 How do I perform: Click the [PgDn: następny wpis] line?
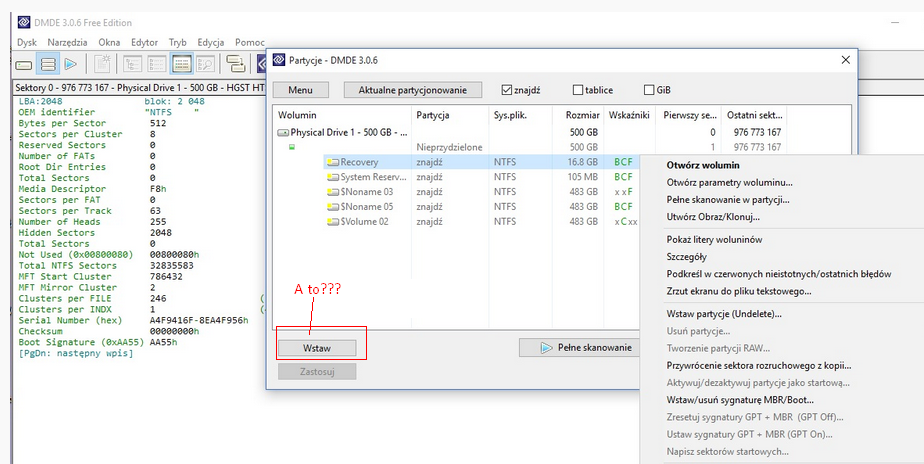[76, 353]
